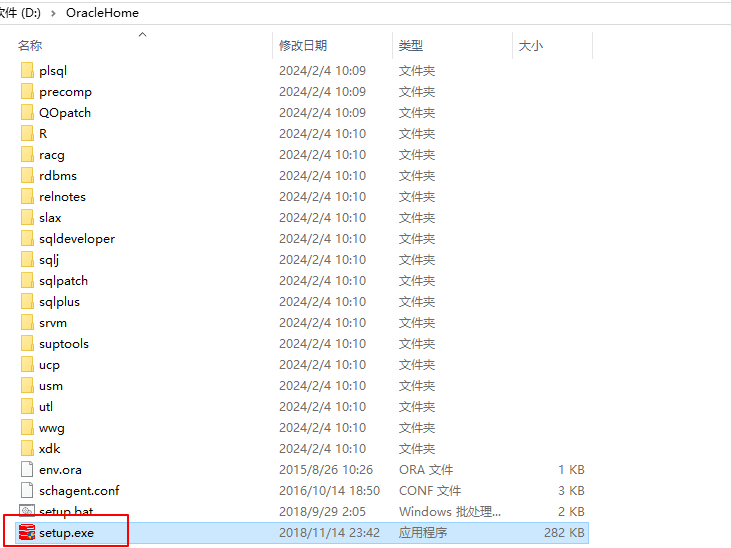The image size is (731, 548).
Task: Select the file name setup.bat
Action: pos(66,512)
